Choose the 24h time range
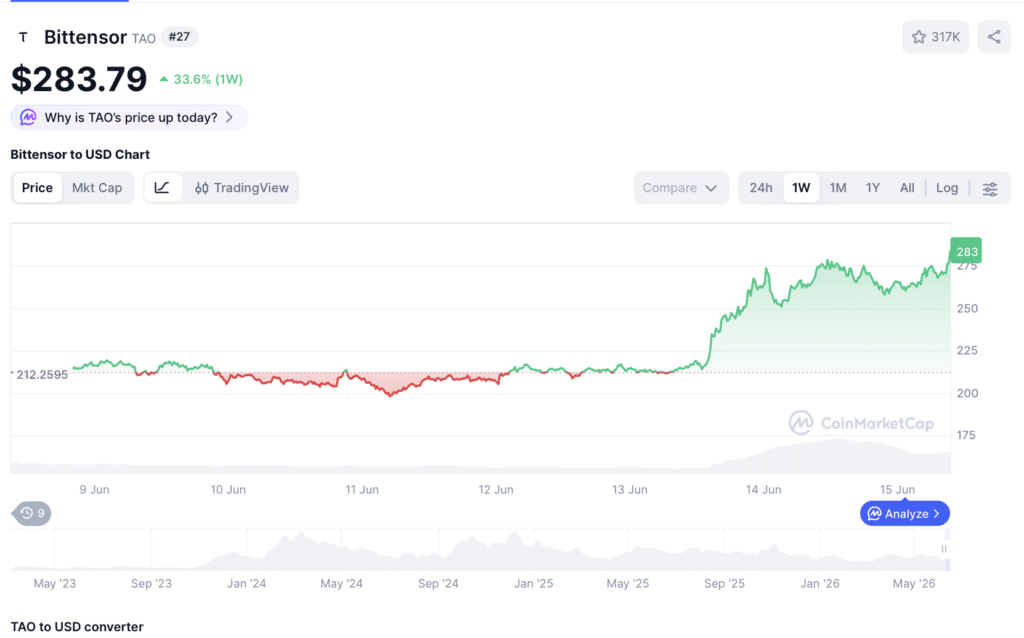 pyautogui.click(x=761, y=188)
